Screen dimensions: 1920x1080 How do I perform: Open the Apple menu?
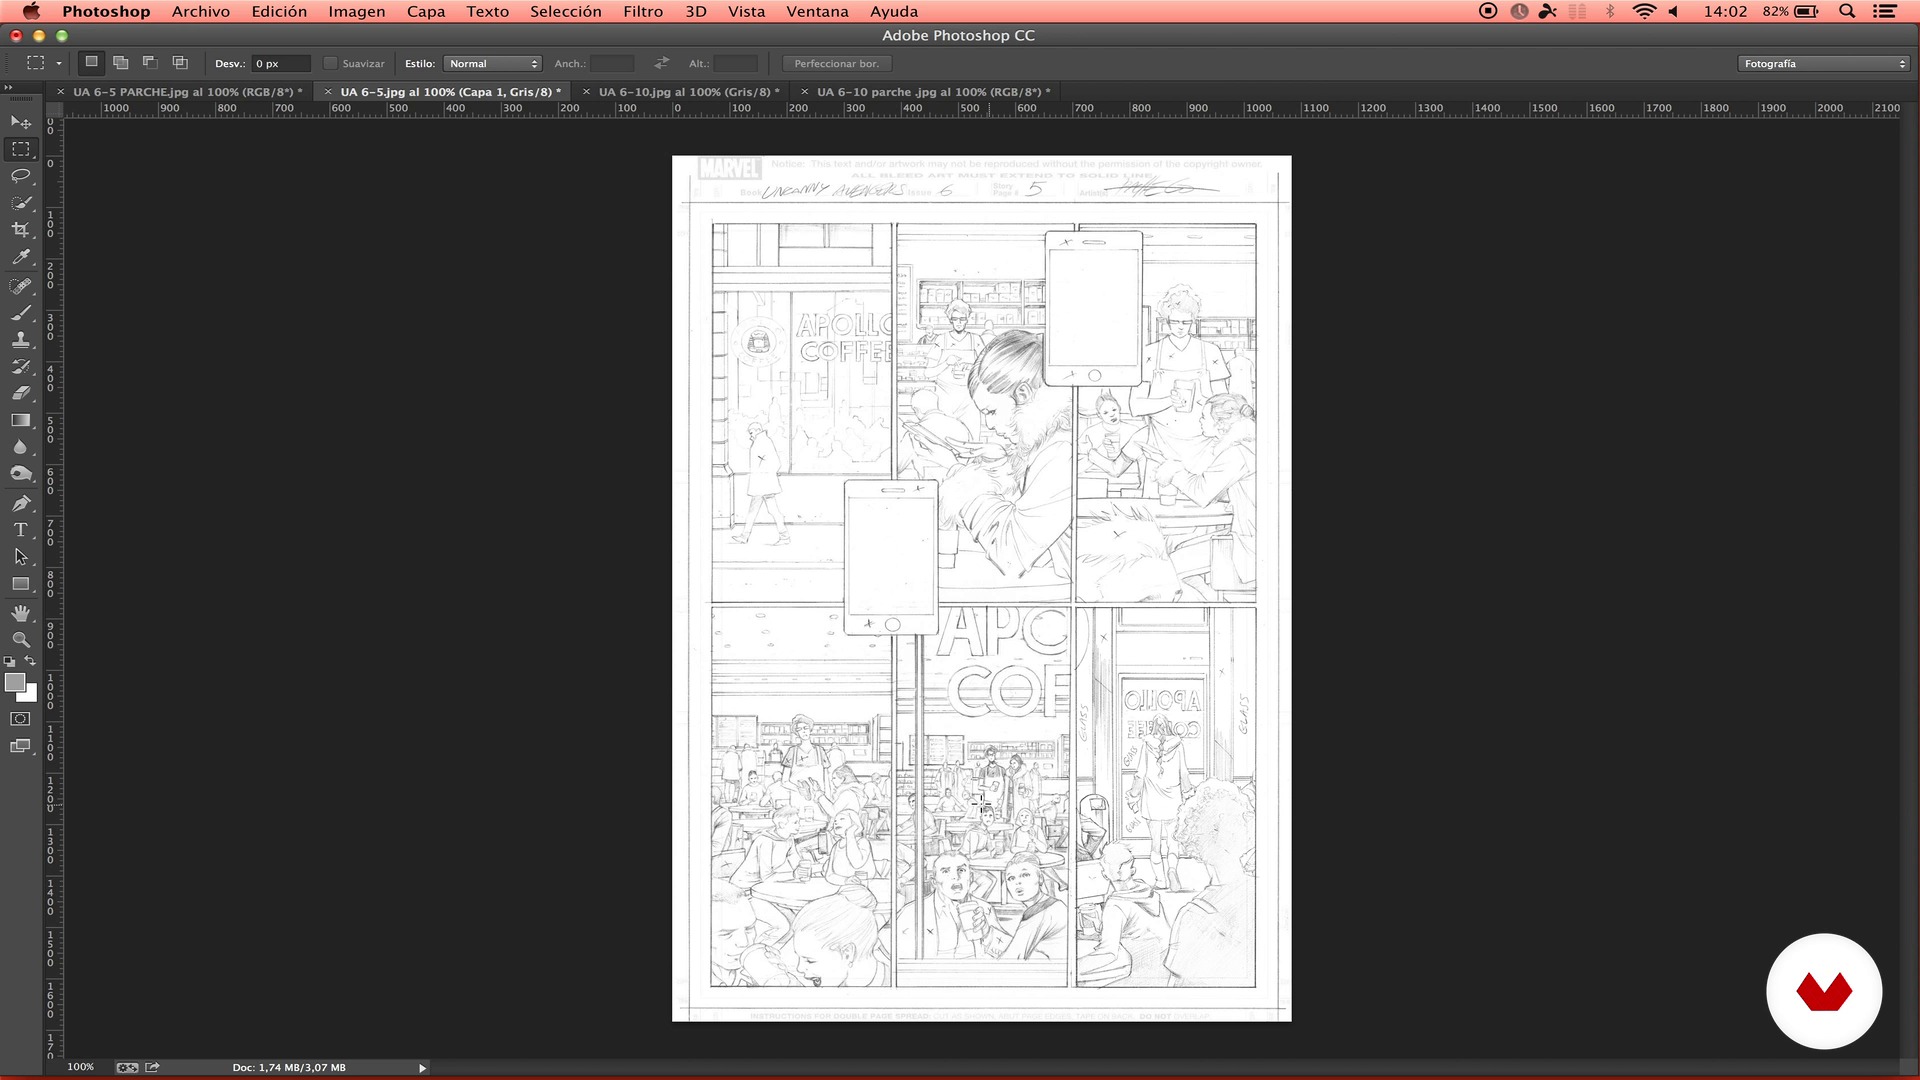31,11
